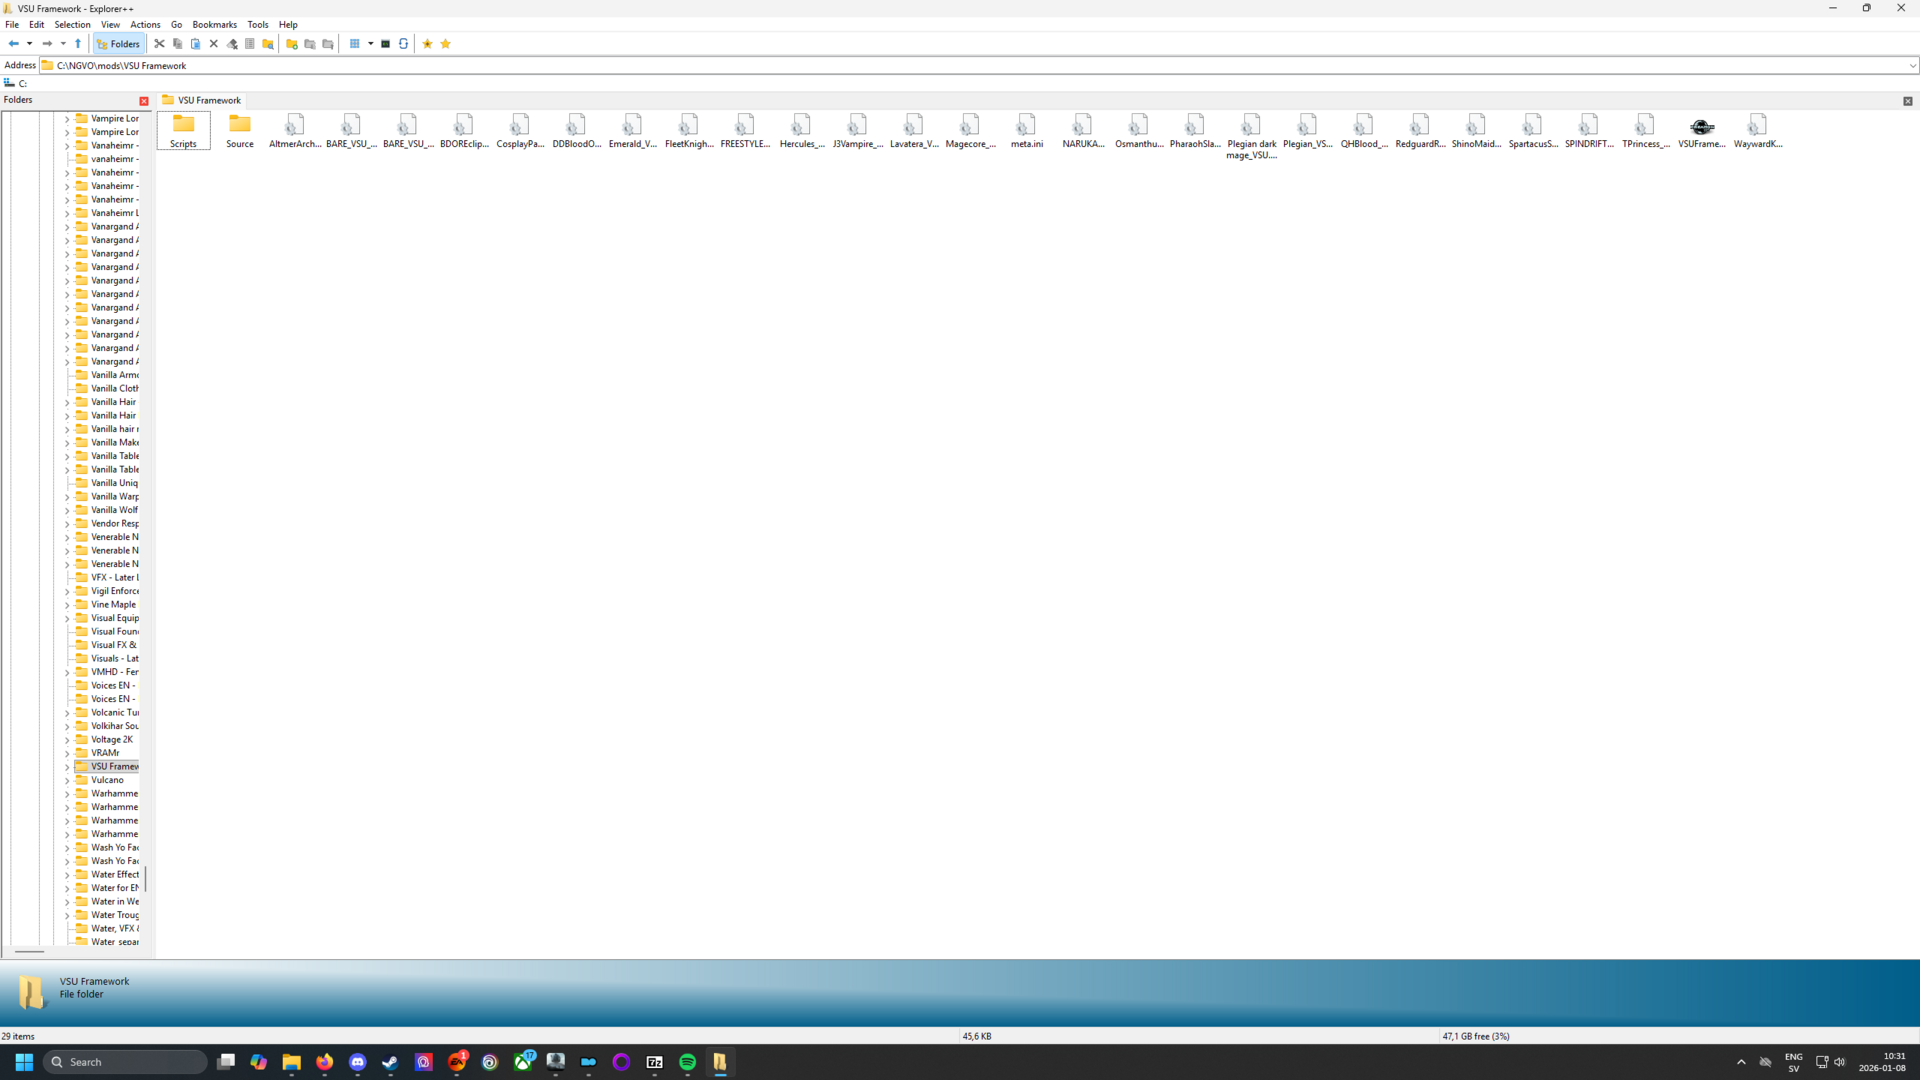Click the permanent delete icon
This screenshot has width=1920, height=1080.
point(232,44)
